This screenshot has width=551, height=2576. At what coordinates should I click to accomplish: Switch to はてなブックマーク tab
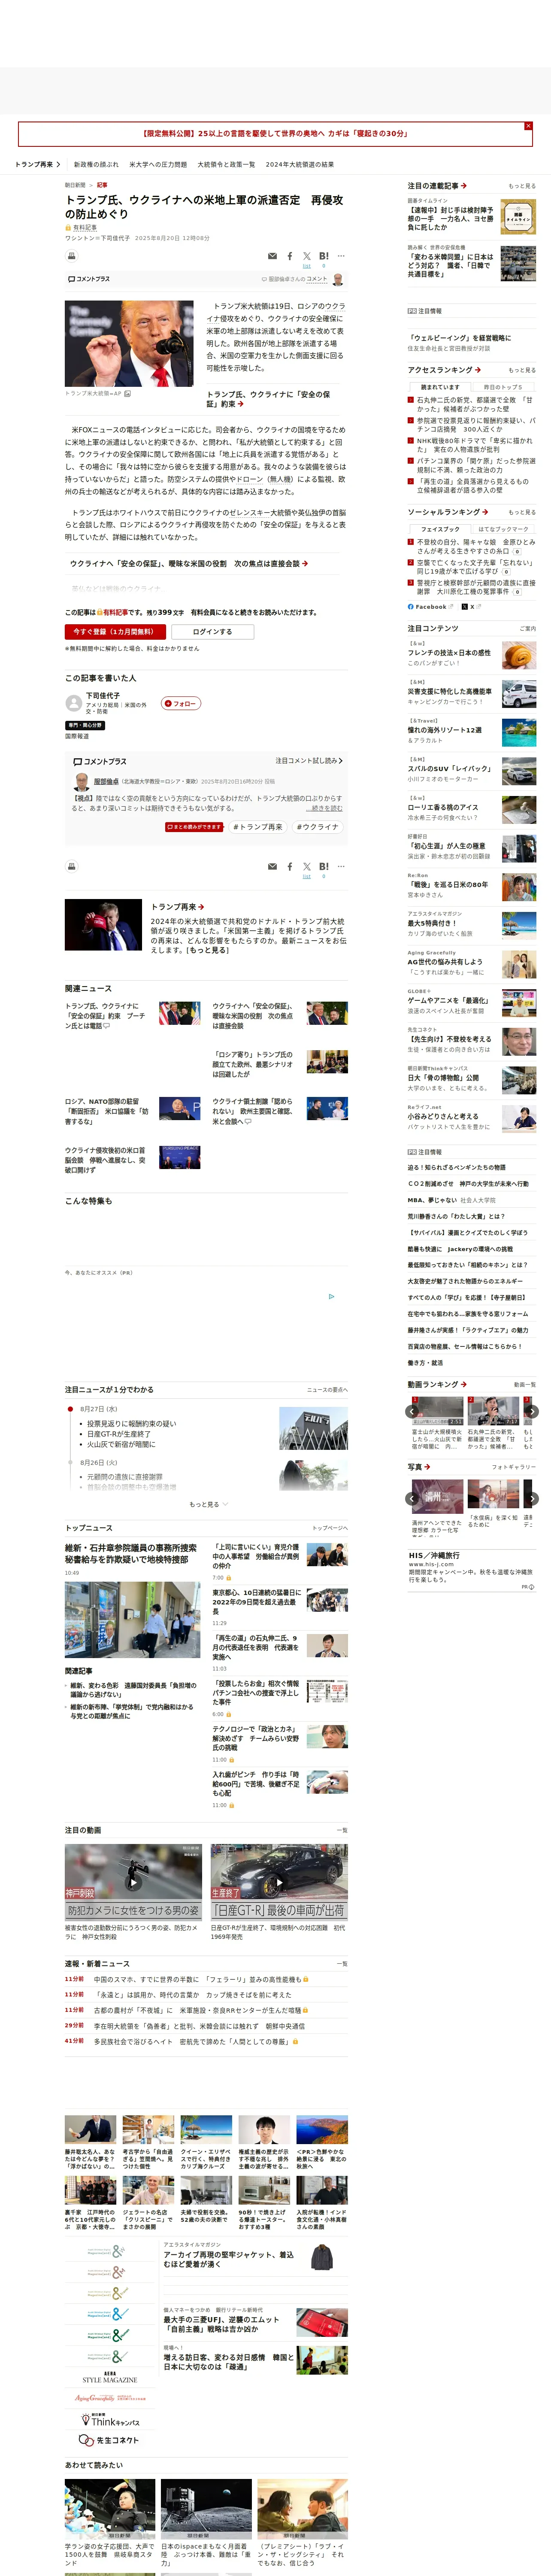point(503,529)
